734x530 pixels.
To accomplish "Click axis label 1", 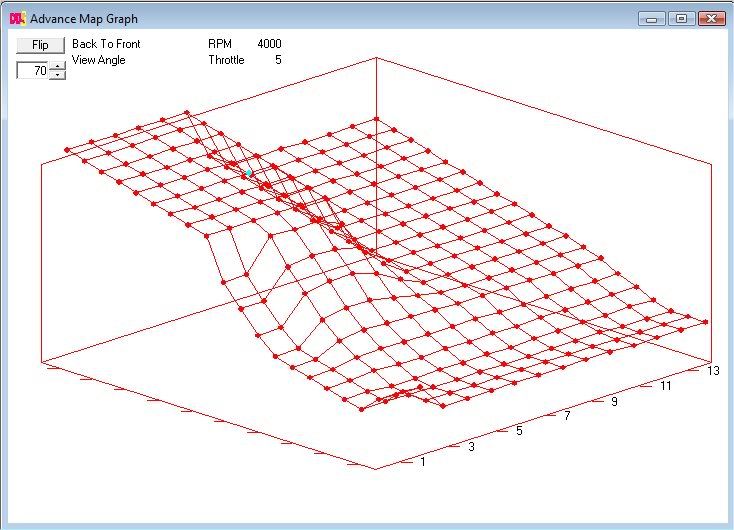I will click(423, 462).
